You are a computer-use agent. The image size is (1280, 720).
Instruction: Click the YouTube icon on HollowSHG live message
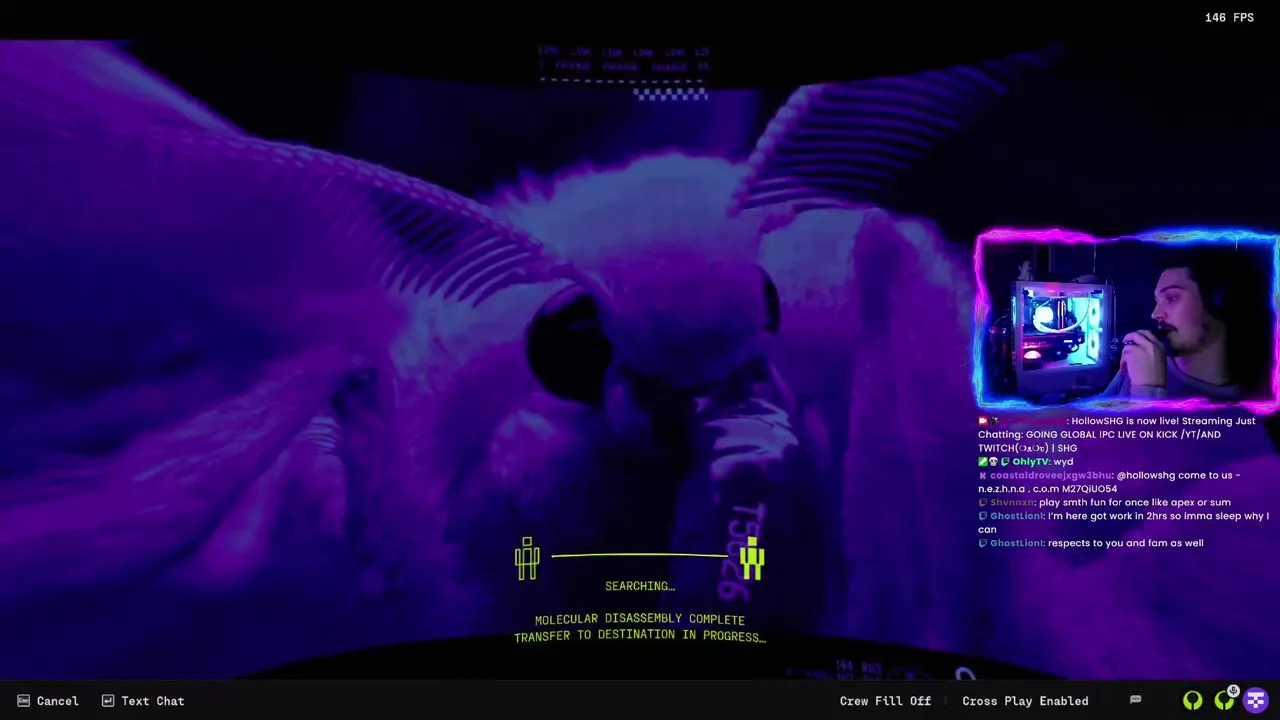(x=983, y=422)
